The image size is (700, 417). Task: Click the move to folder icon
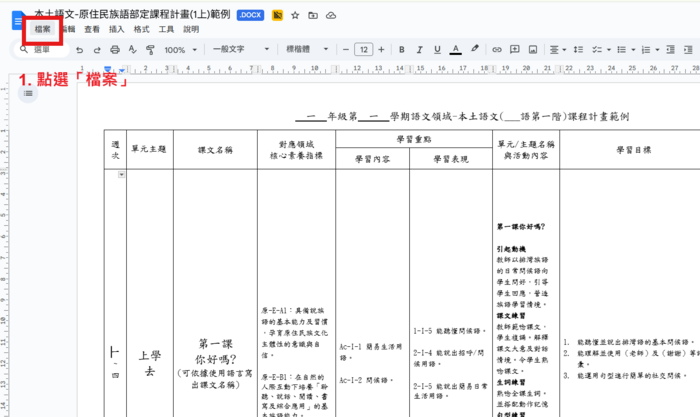(313, 16)
